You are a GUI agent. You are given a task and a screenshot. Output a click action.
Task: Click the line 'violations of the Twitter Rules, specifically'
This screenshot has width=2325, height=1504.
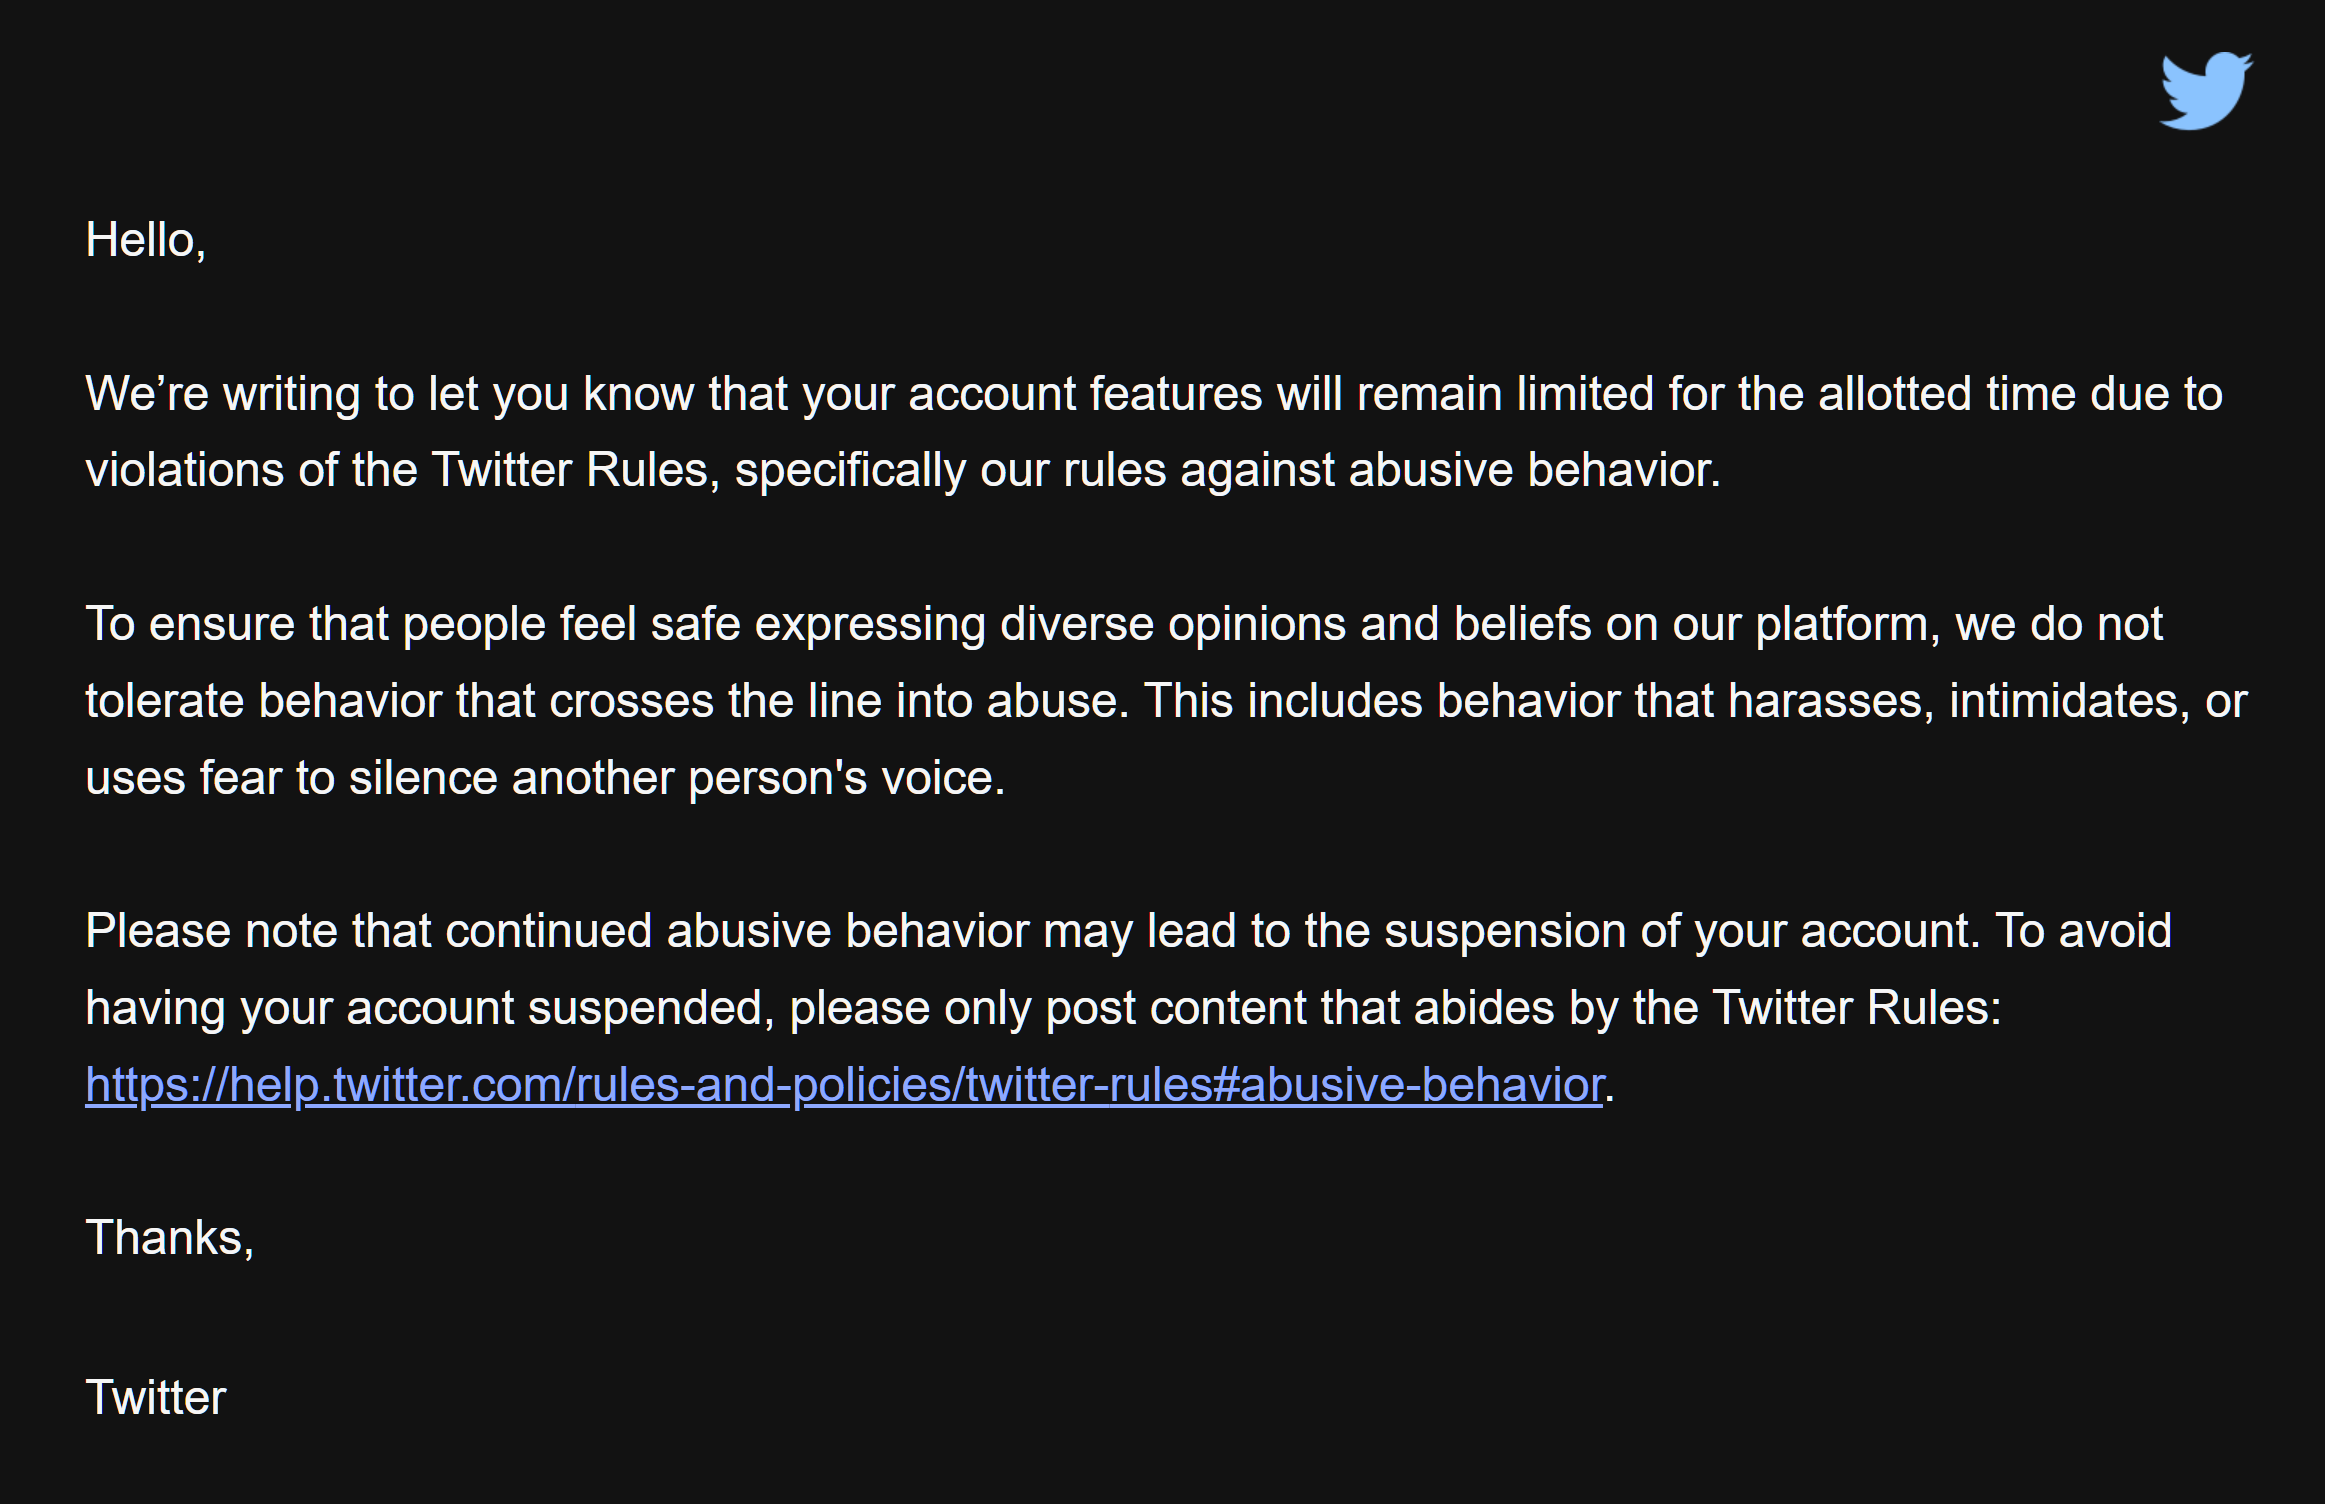tap(903, 471)
